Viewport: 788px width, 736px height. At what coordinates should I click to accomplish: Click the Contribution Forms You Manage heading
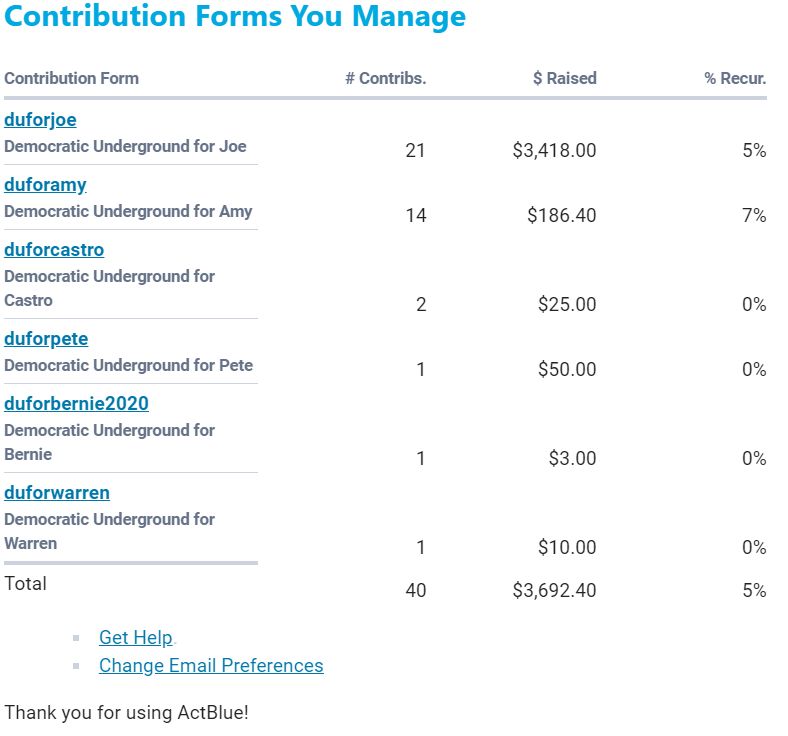[x=235, y=17]
